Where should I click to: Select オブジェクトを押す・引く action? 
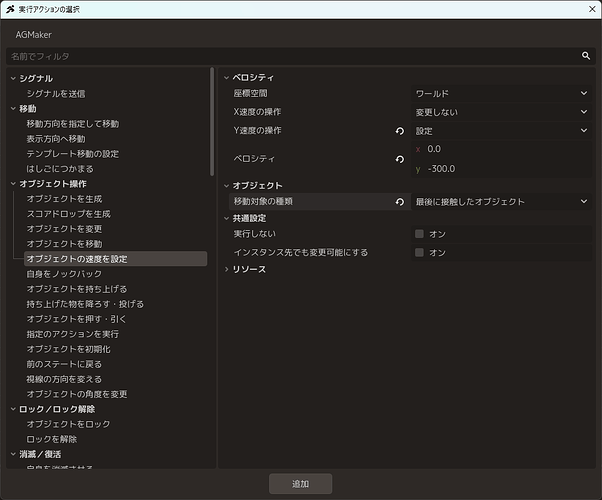pos(76,319)
